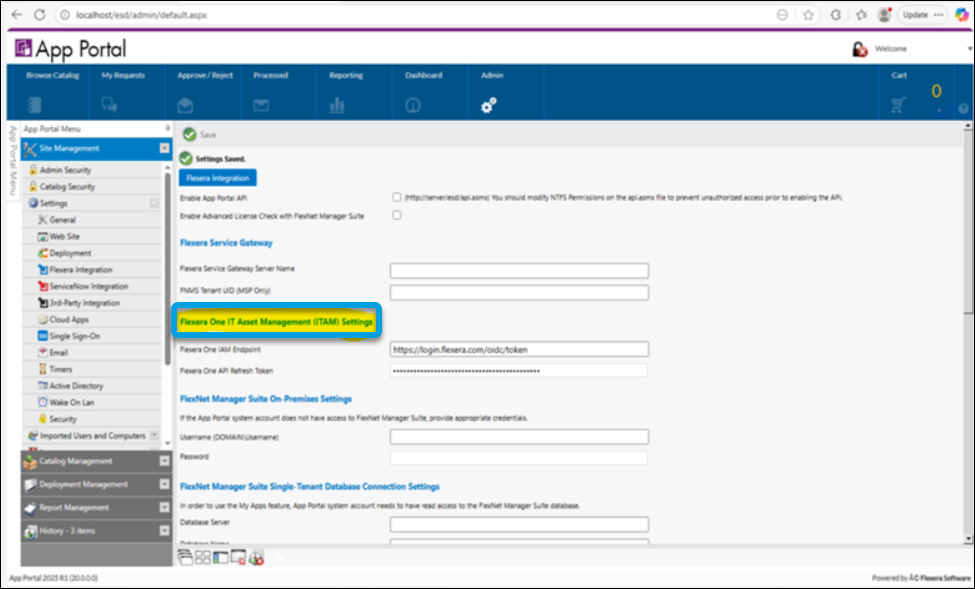Select Active Directory in the tree
Viewport: 975px width, 589px height.
click(x=76, y=386)
